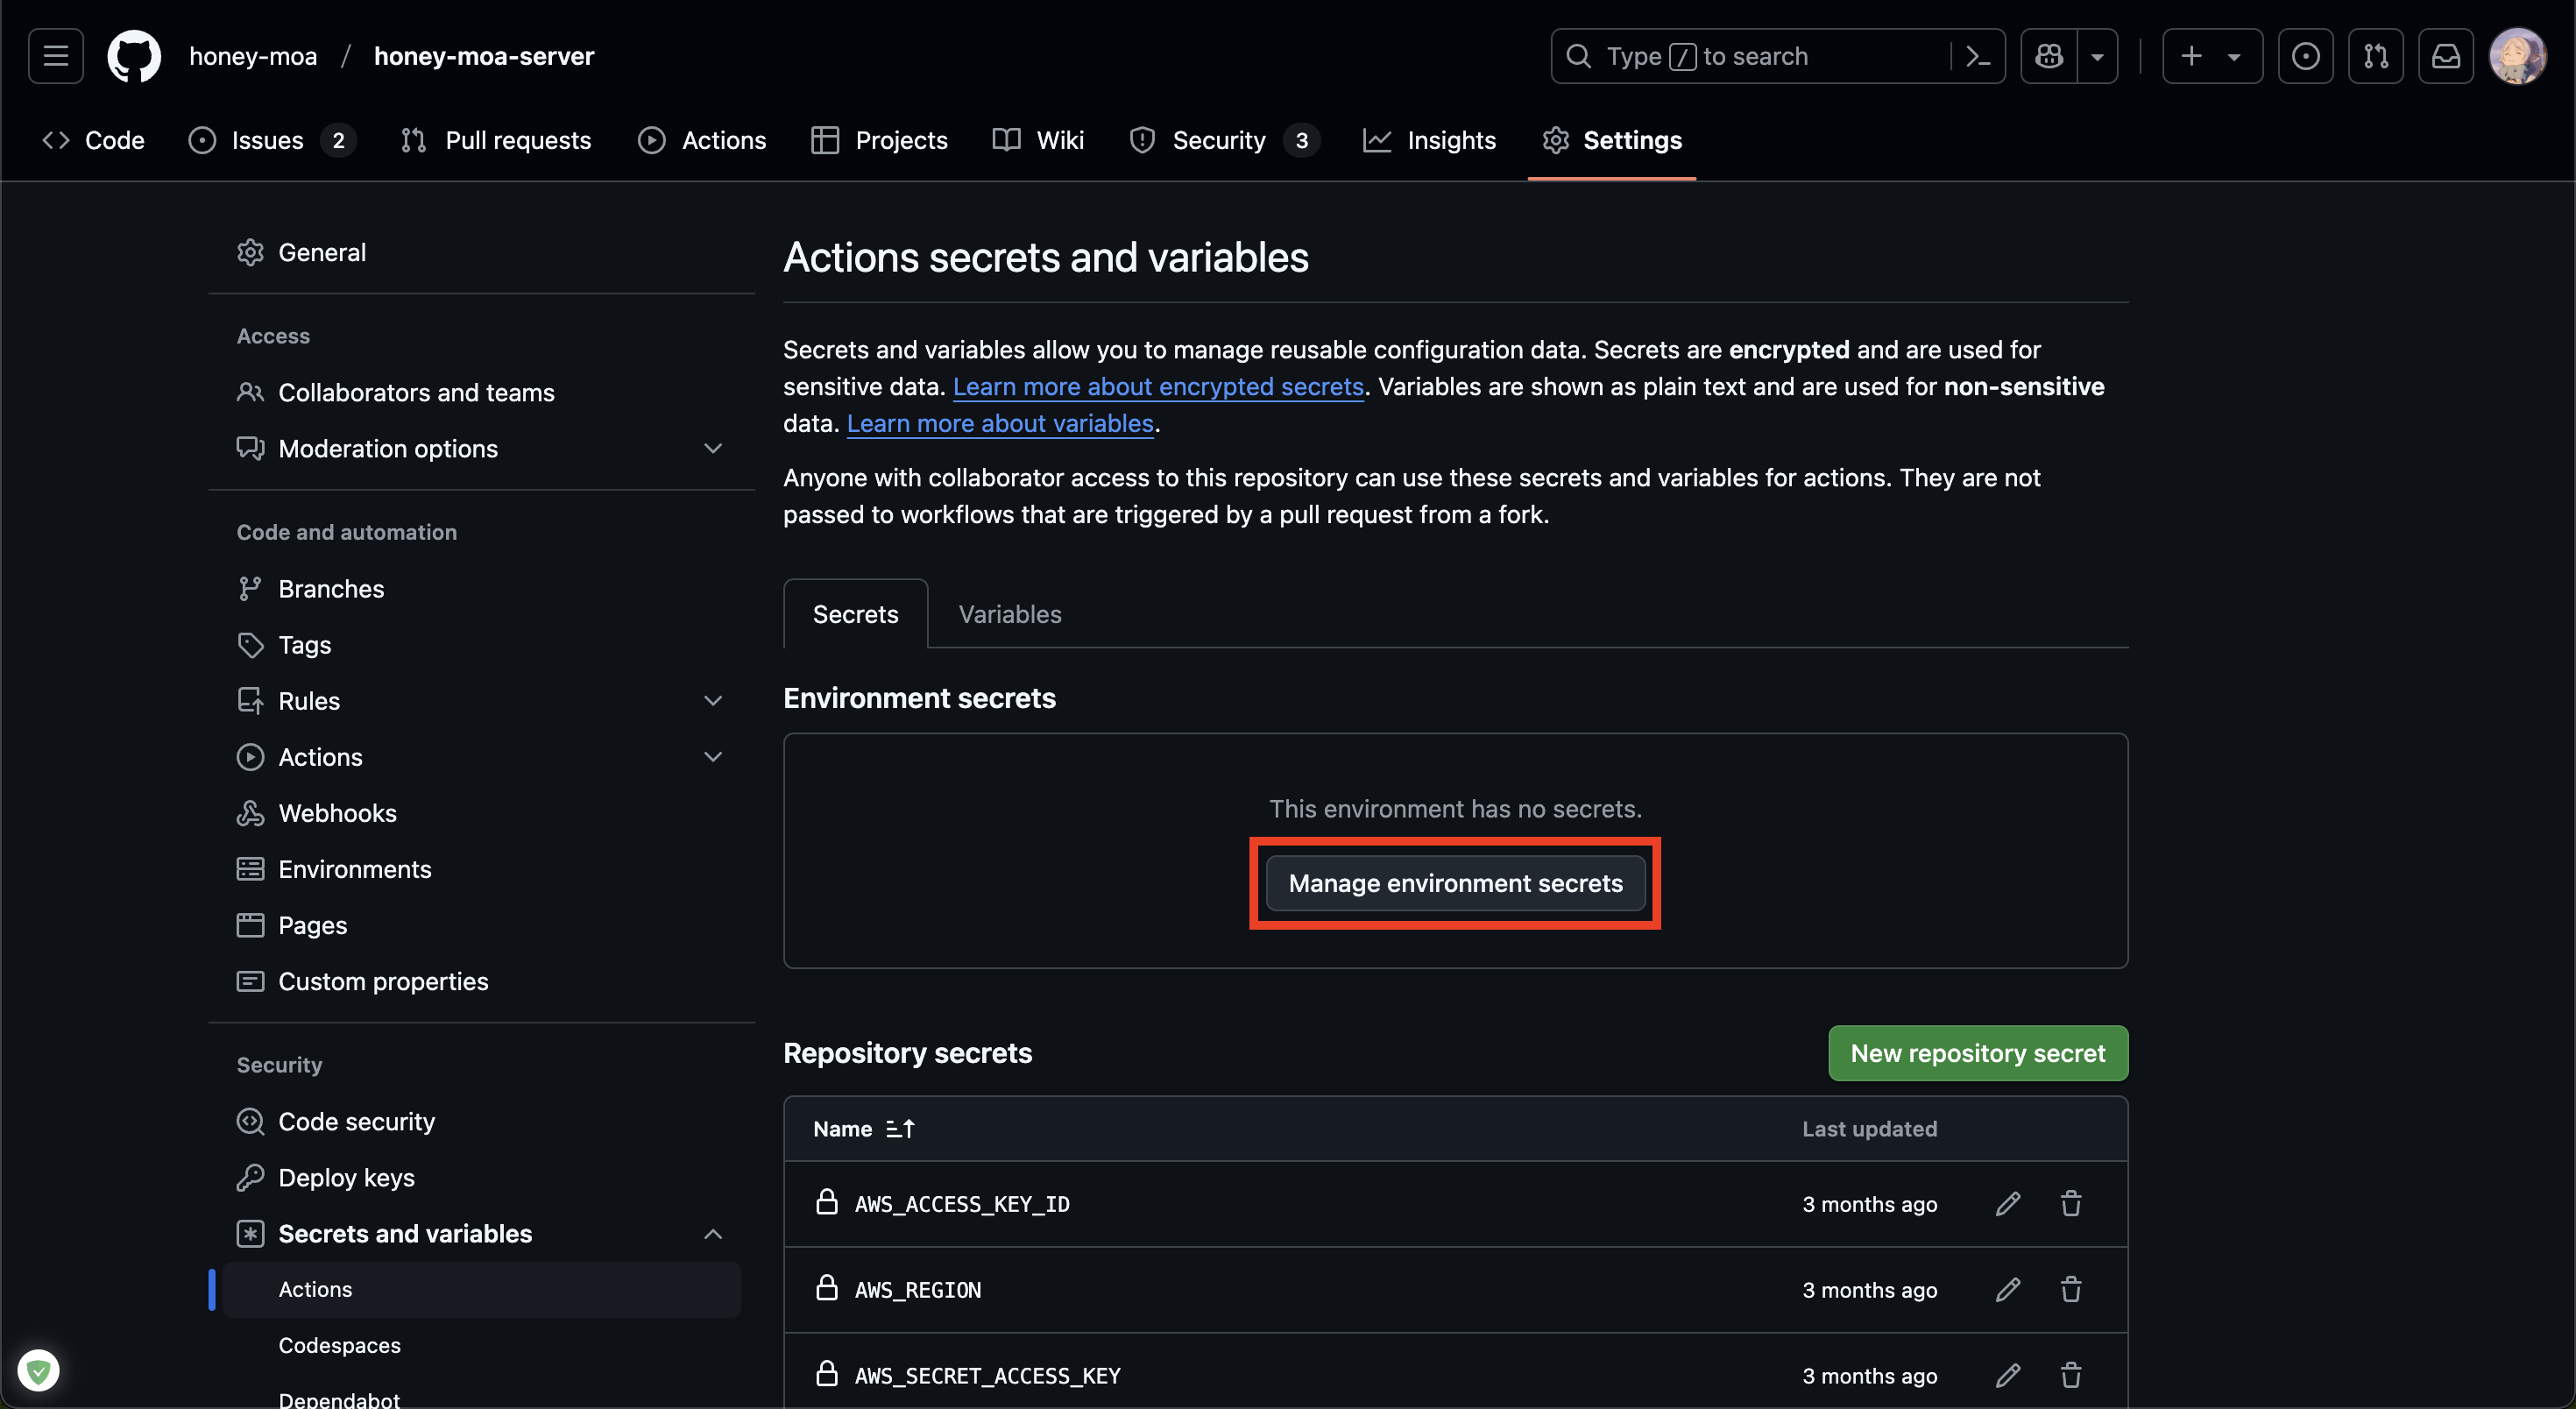Image resolution: width=2576 pixels, height=1409 pixels.
Task: Open the notifications inbox icon
Action: click(x=2445, y=56)
